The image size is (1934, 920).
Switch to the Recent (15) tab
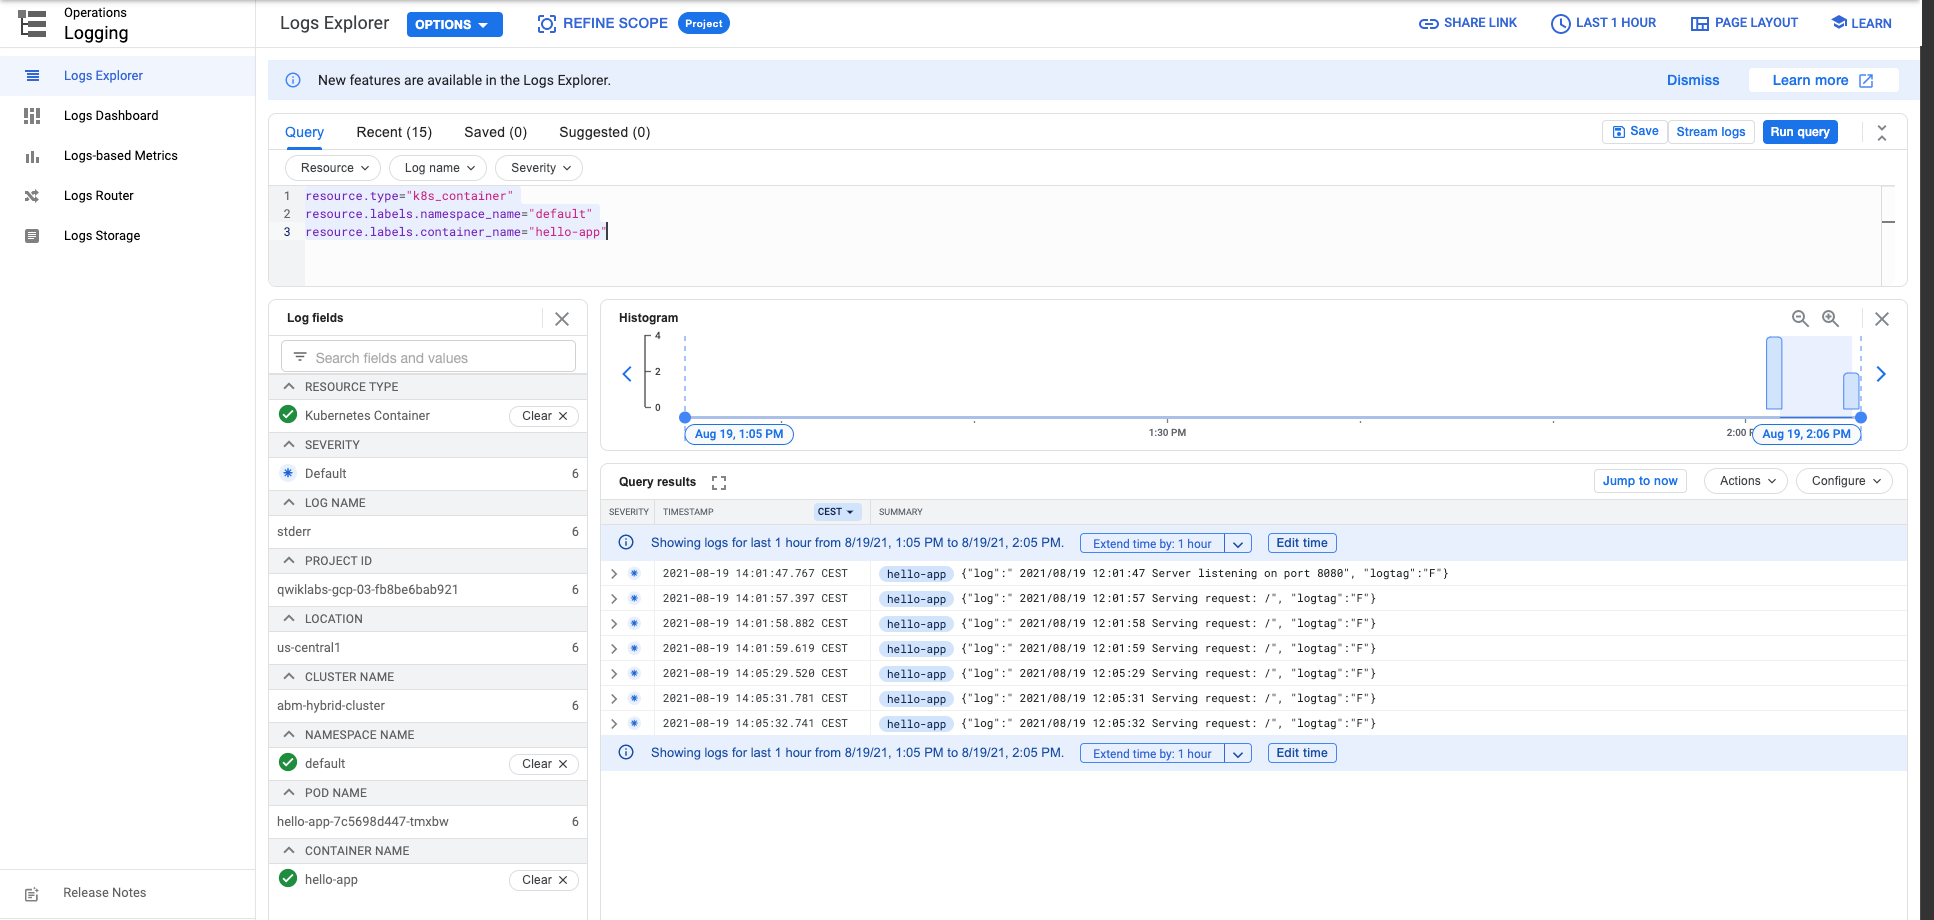pyautogui.click(x=394, y=132)
